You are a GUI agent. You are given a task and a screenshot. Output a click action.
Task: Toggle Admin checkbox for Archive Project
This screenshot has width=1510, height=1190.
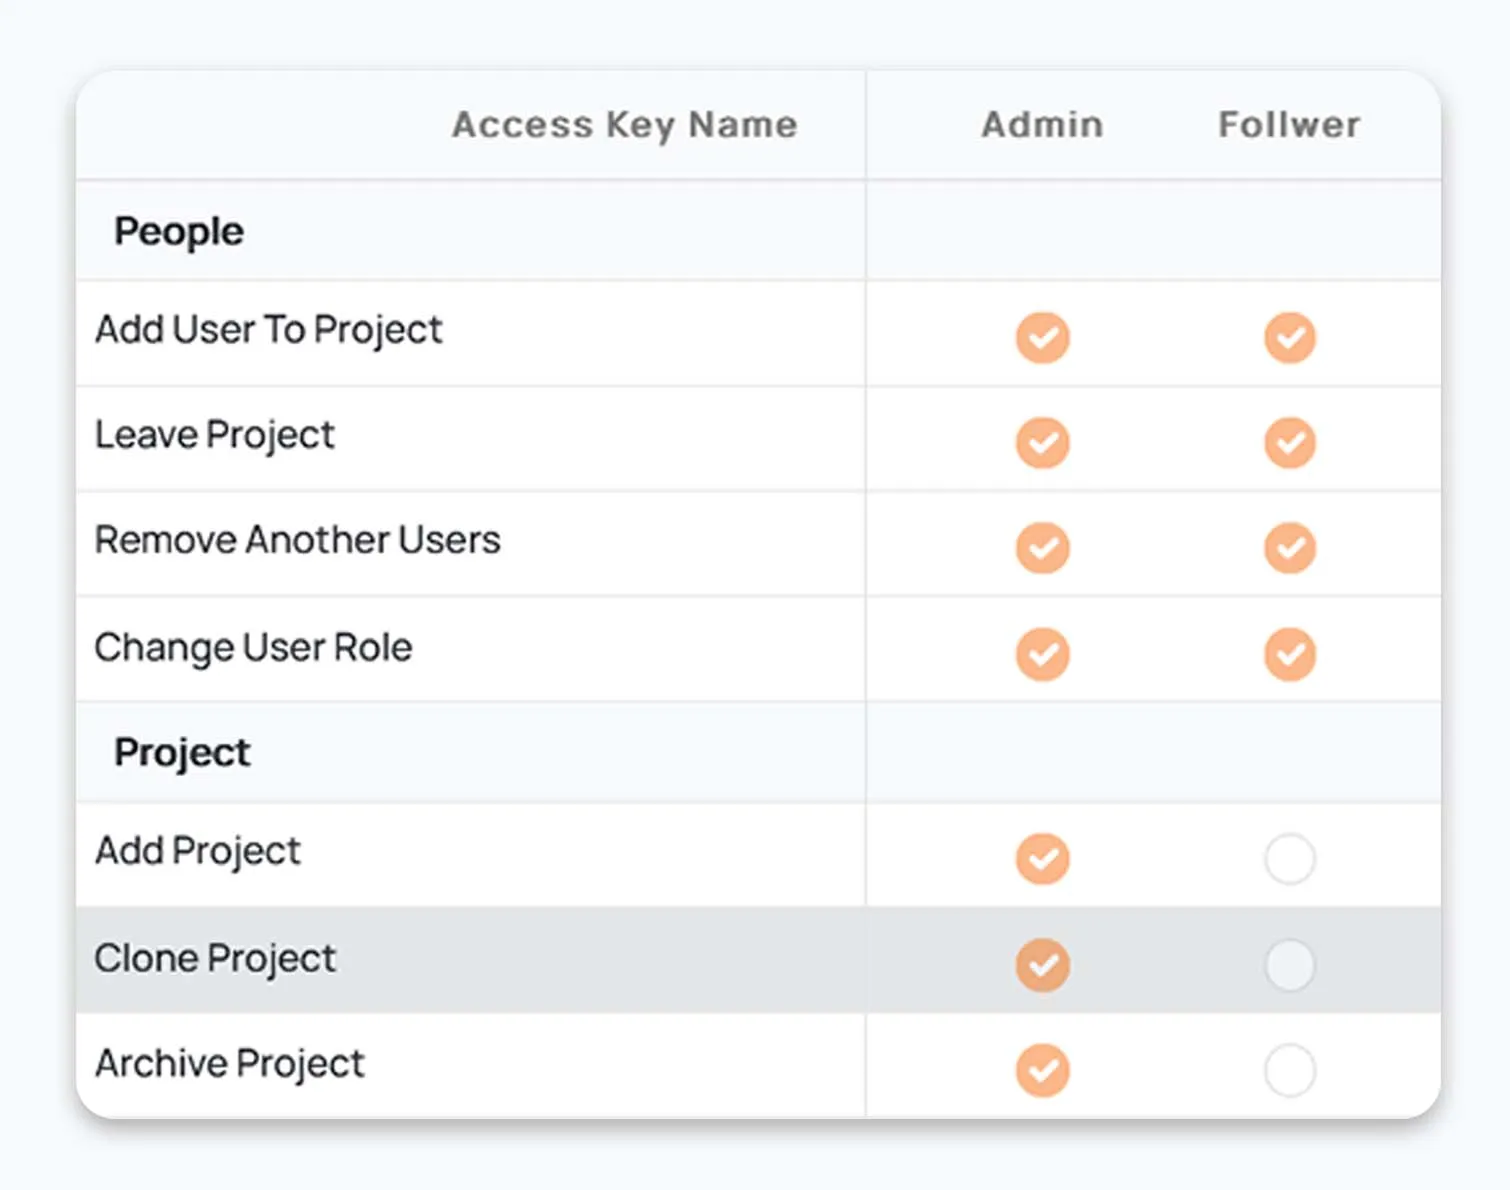click(x=1043, y=1070)
